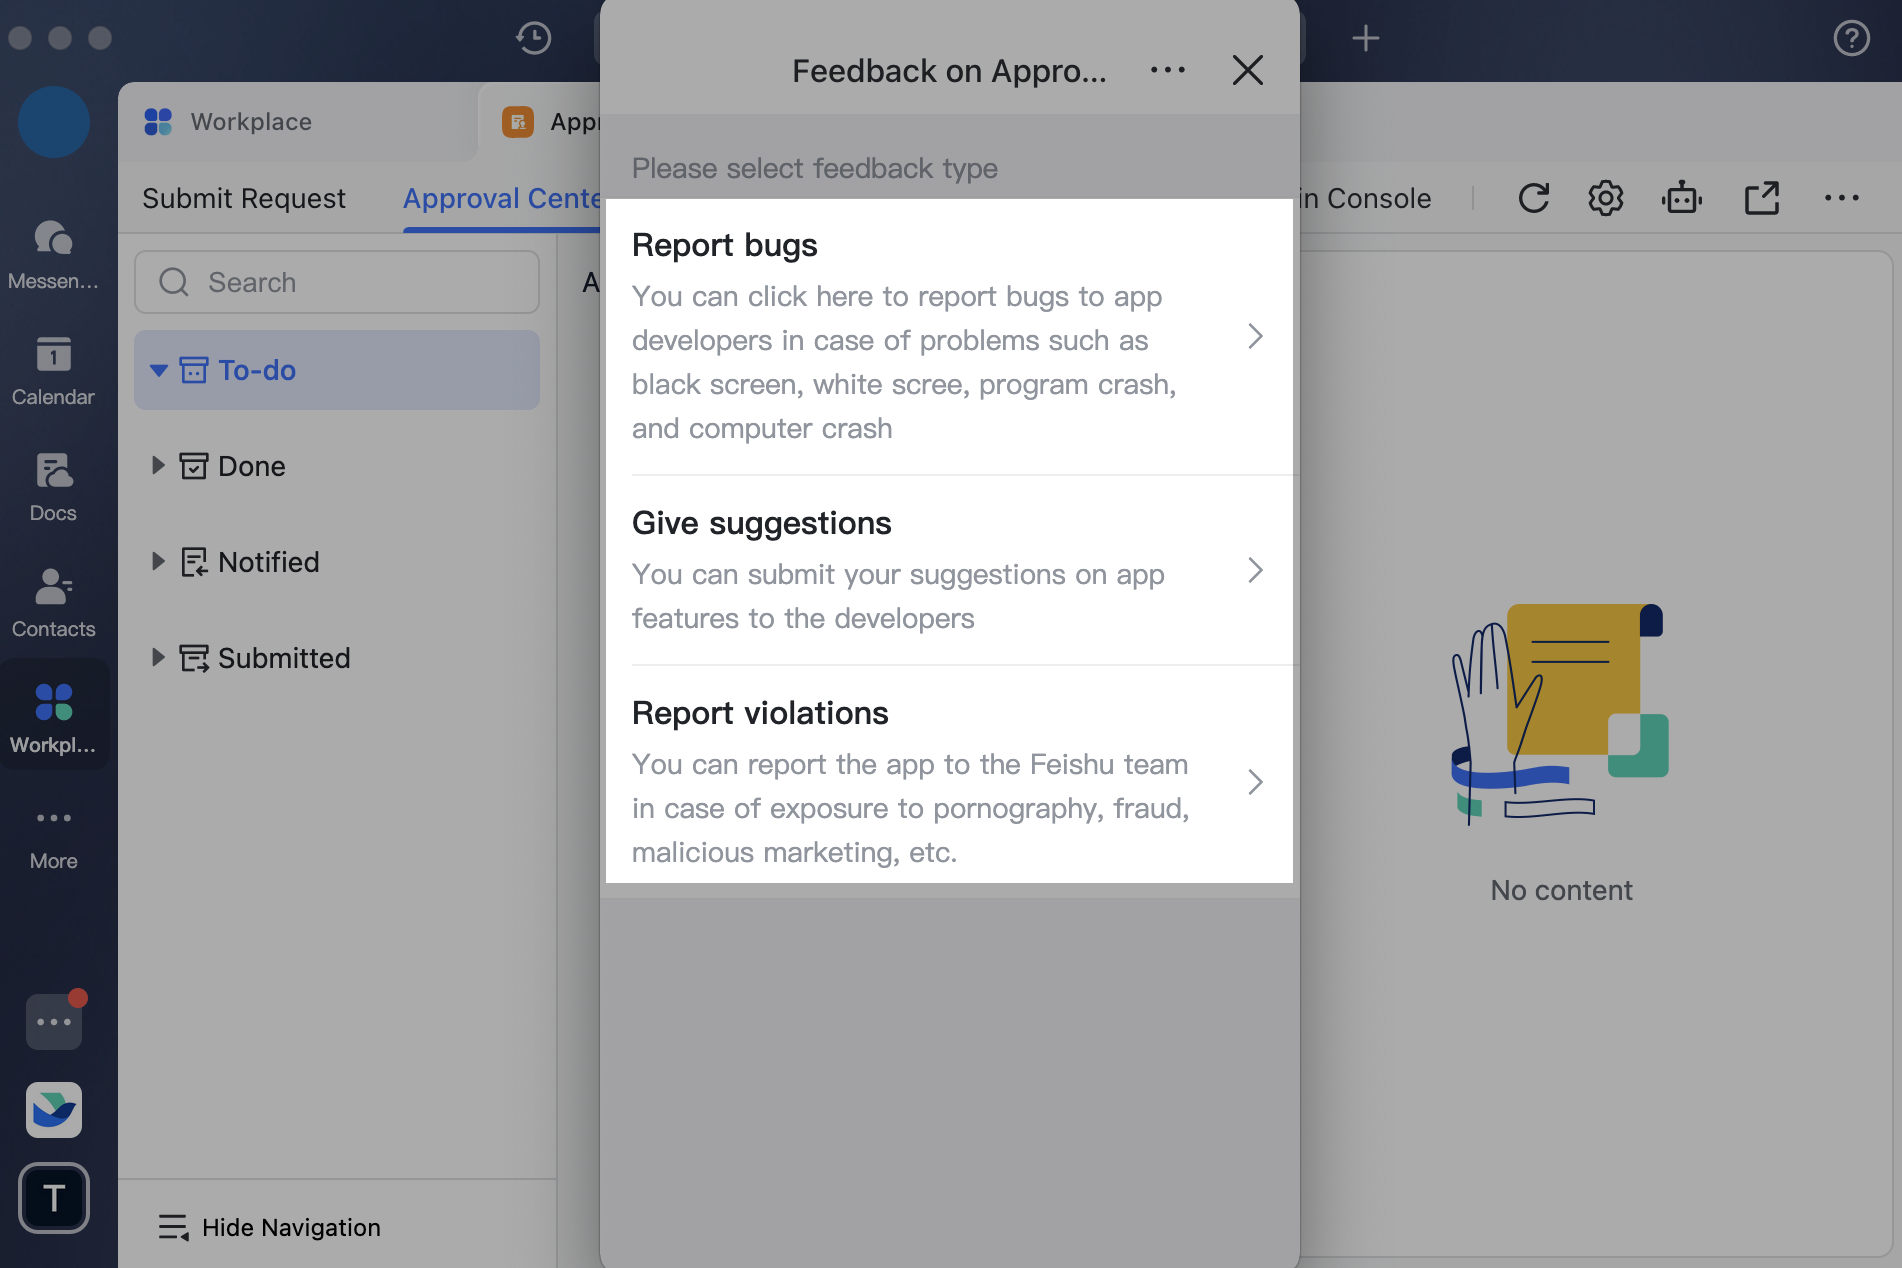Open Contacts from the sidebar
Screen dimensions: 1902x1268
coord(53,598)
